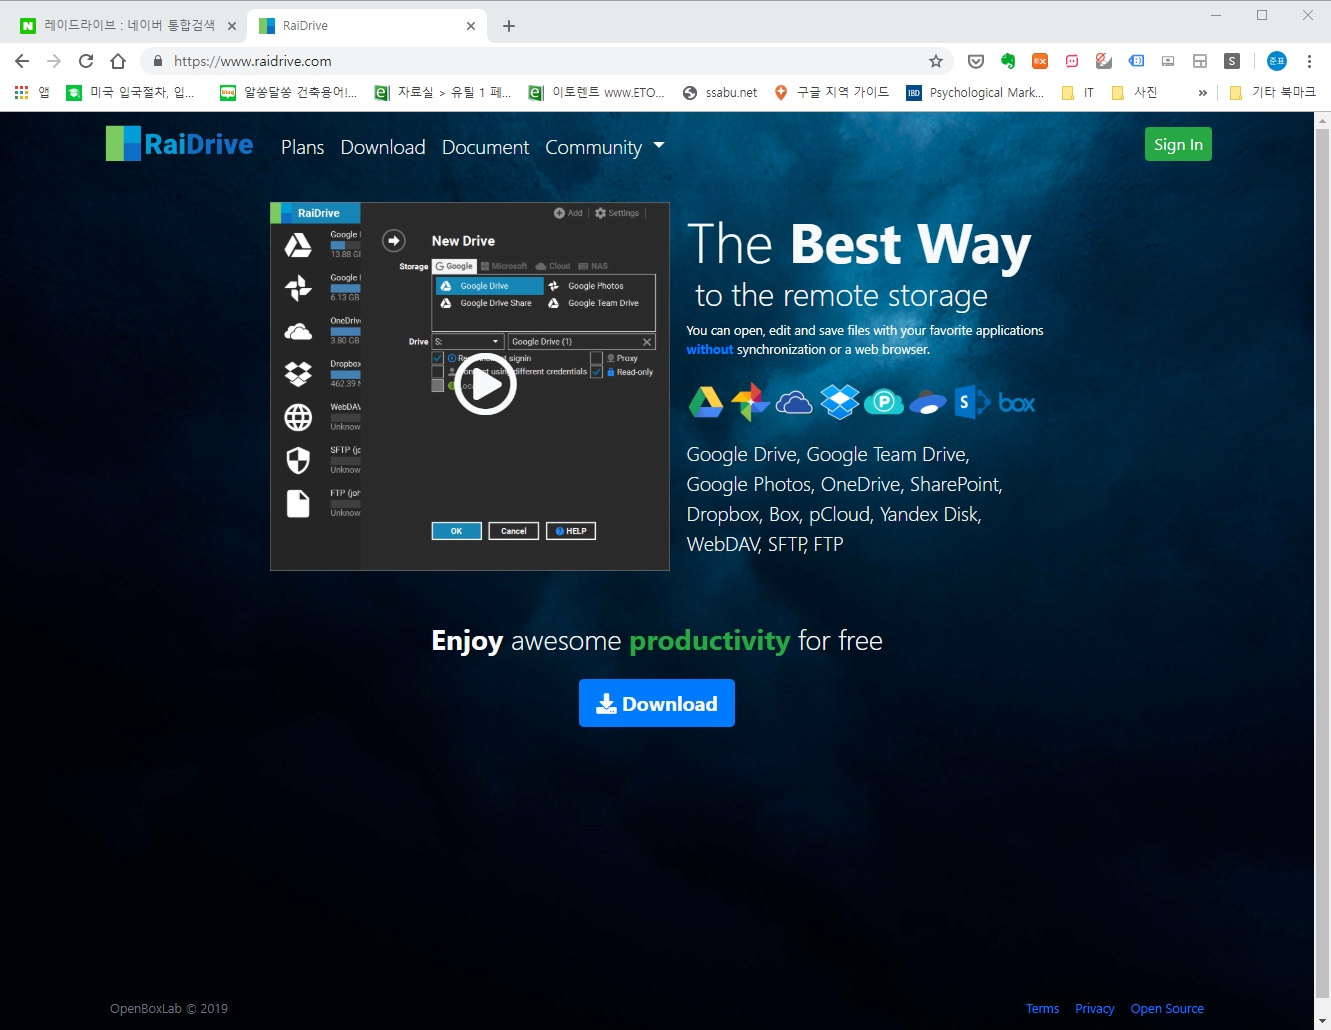Open Chrome three-dot menu
This screenshot has height=1030, width=1331.
tap(1309, 61)
